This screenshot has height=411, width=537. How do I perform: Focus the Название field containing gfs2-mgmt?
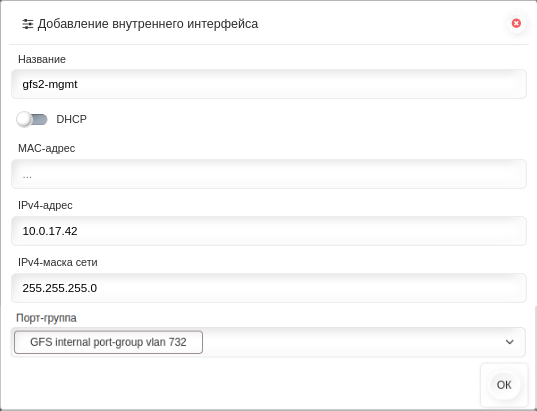pos(269,84)
